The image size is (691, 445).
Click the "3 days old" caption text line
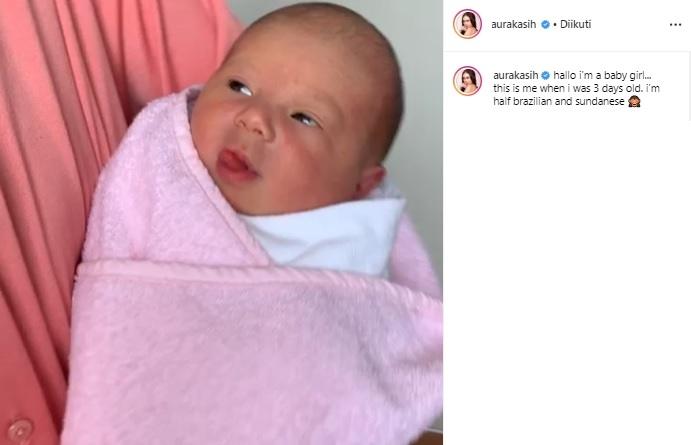pyautogui.click(x=576, y=88)
